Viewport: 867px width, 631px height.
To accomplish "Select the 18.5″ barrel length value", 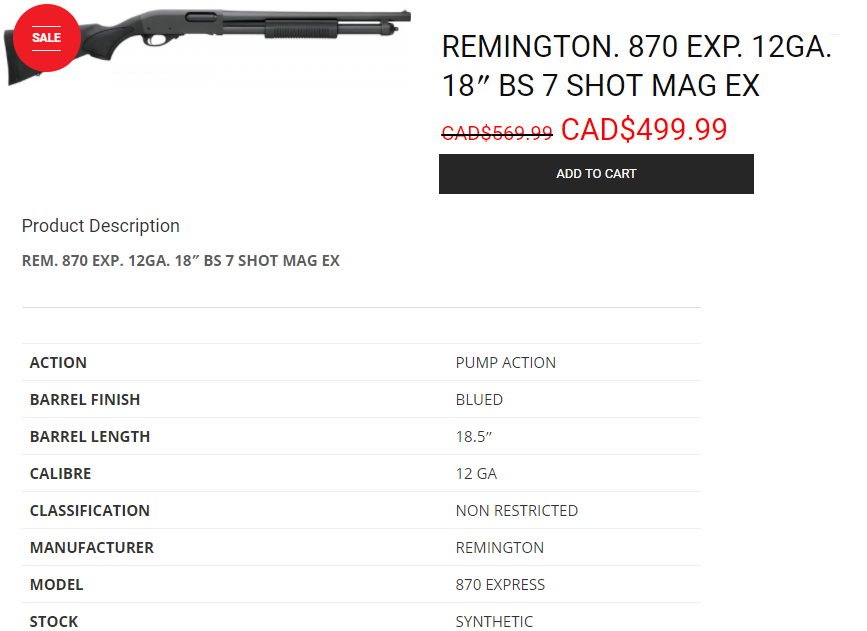I will (474, 437).
